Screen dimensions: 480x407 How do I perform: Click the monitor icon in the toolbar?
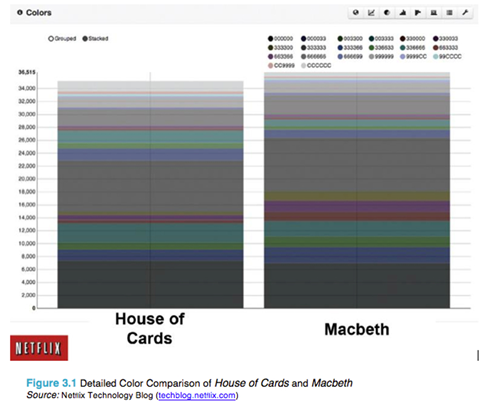click(434, 13)
